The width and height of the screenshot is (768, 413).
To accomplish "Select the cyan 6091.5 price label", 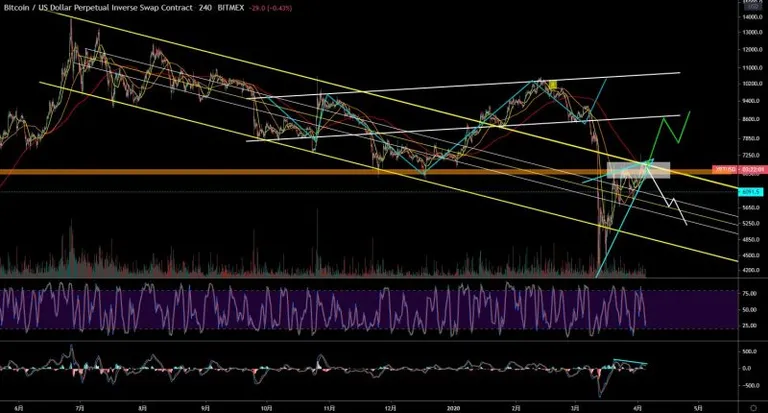I will coord(750,192).
